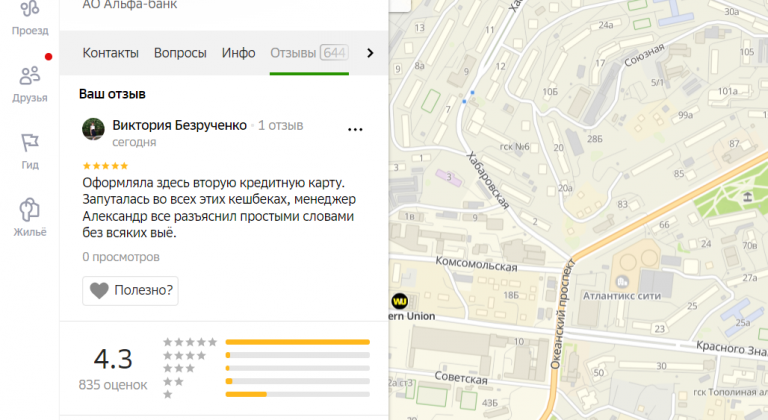Open the Гид guide flag icon
The height and width of the screenshot is (420, 768).
tap(30, 143)
